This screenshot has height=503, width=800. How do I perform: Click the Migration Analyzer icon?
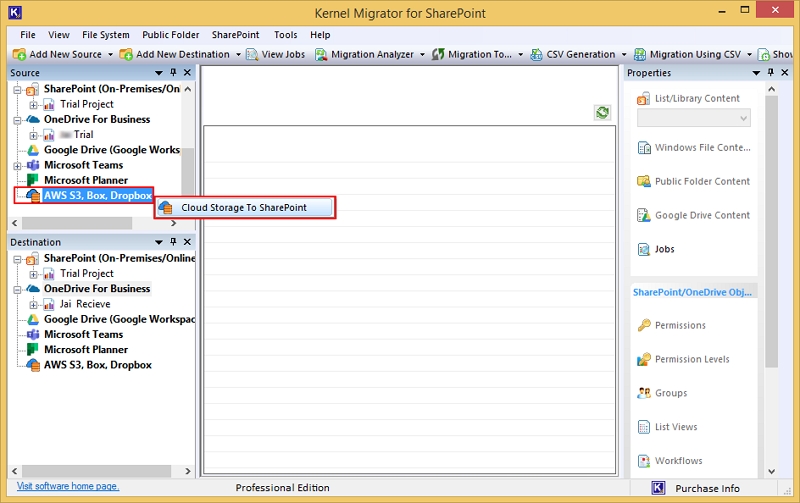point(320,55)
